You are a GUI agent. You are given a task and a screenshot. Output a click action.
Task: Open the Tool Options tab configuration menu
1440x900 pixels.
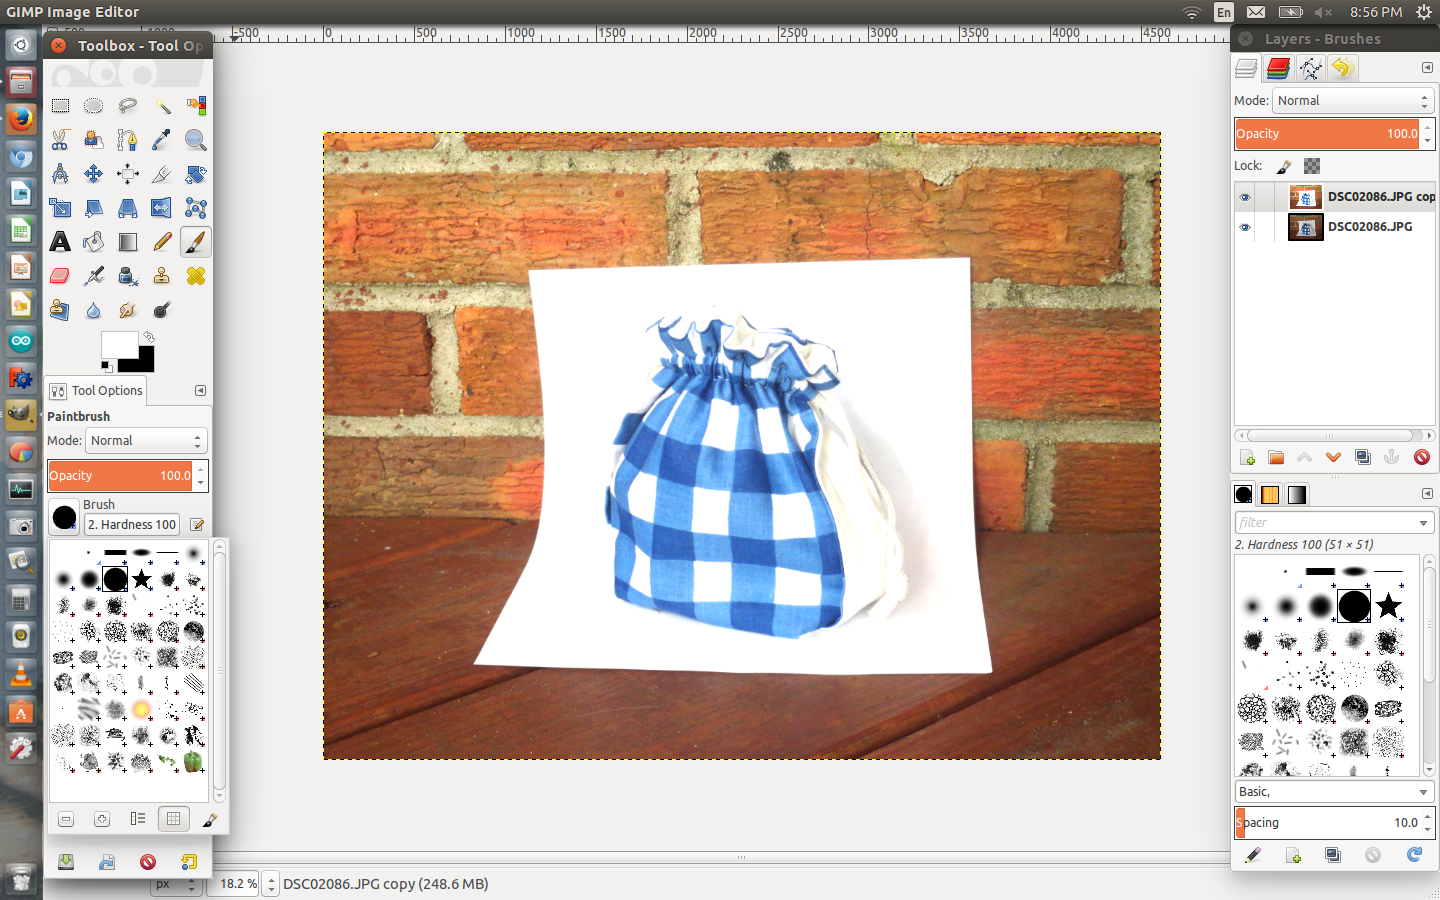(x=200, y=391)
